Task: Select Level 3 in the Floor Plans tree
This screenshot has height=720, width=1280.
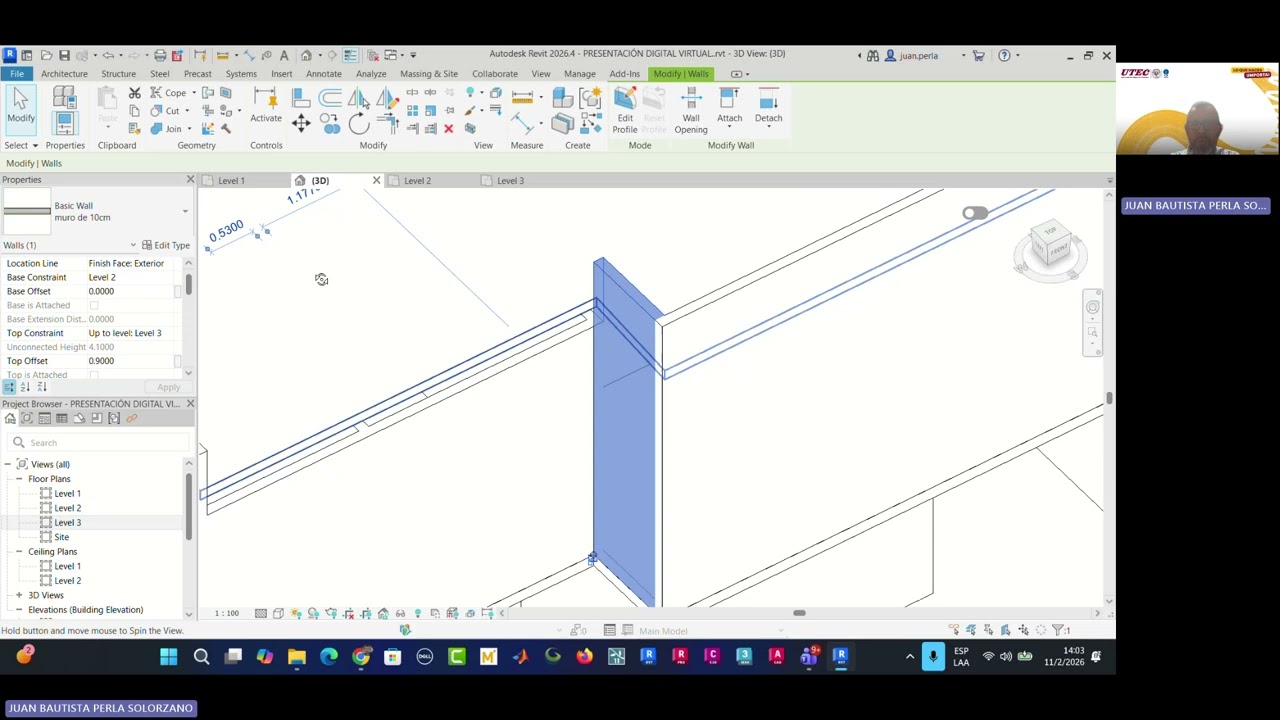Action: (67, 523)
